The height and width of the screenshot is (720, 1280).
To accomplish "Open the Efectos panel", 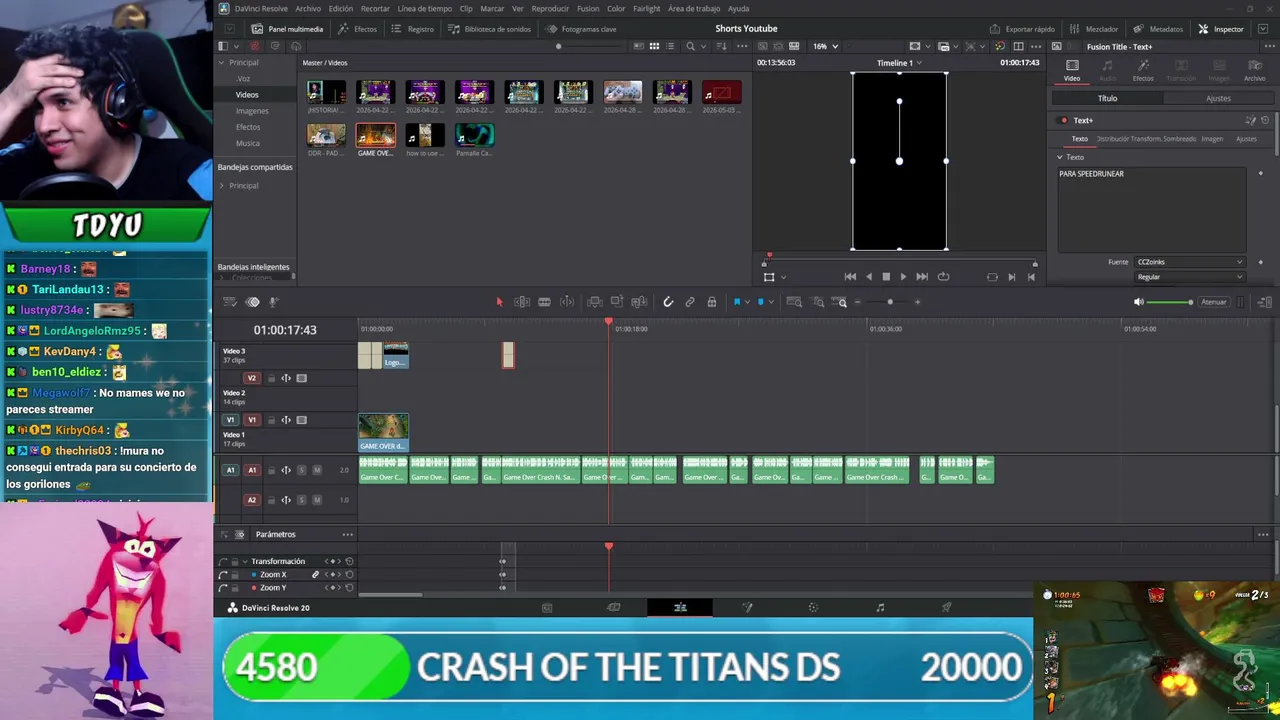I will (x=358, y=29).
